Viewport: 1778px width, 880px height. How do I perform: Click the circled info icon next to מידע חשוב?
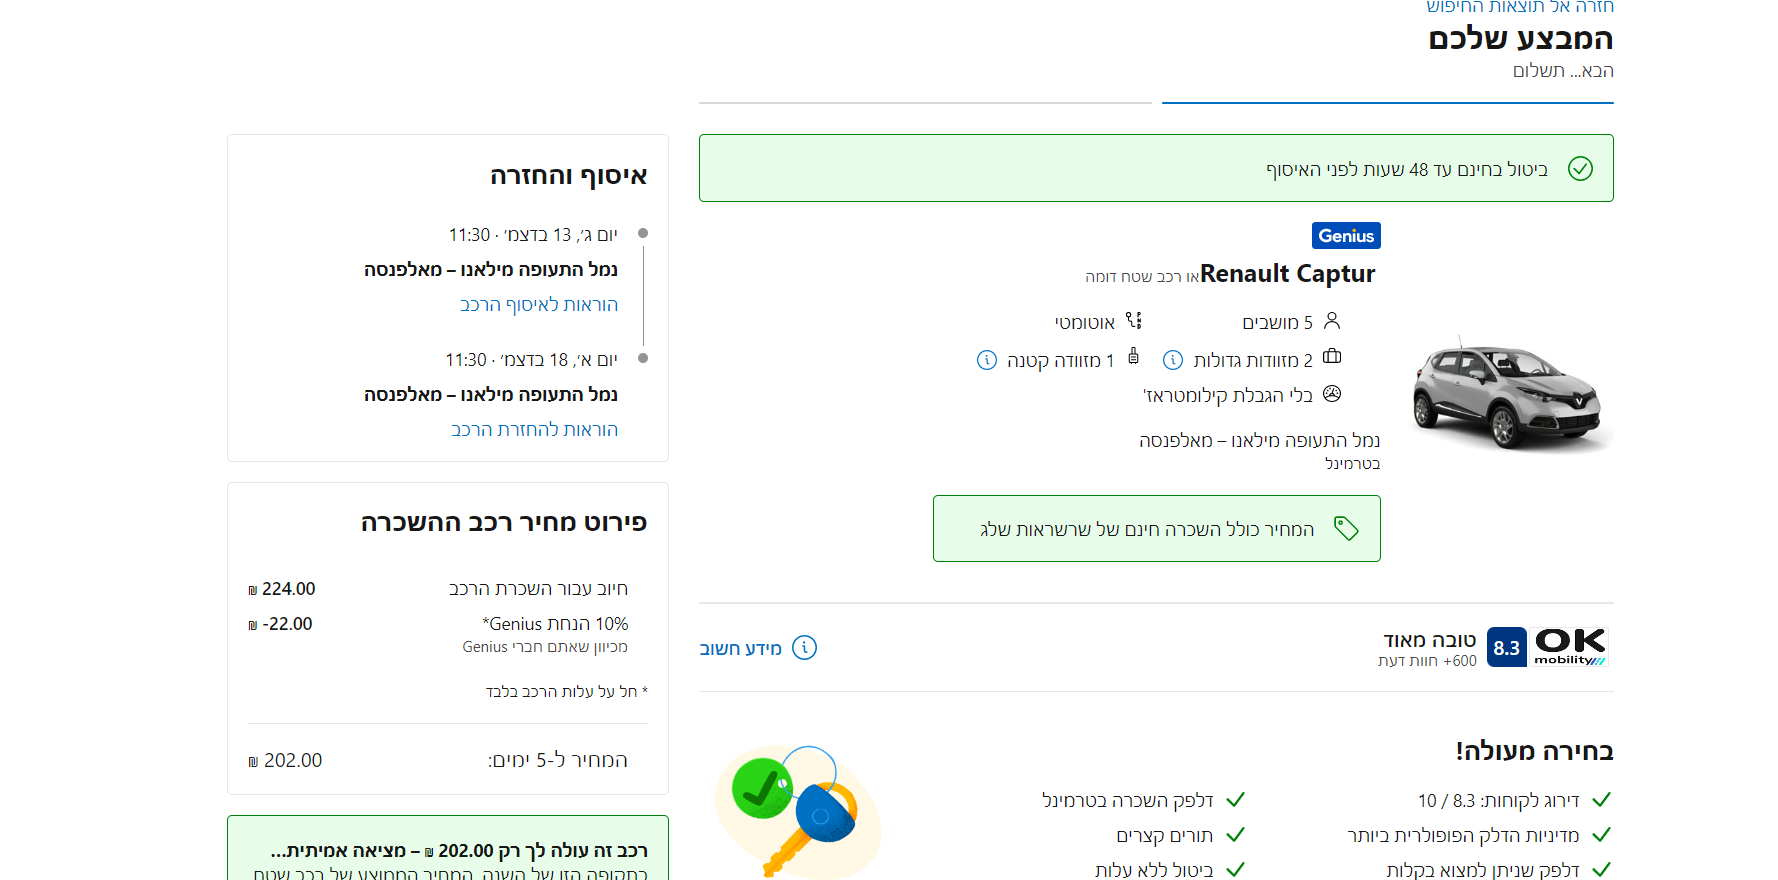804,648
